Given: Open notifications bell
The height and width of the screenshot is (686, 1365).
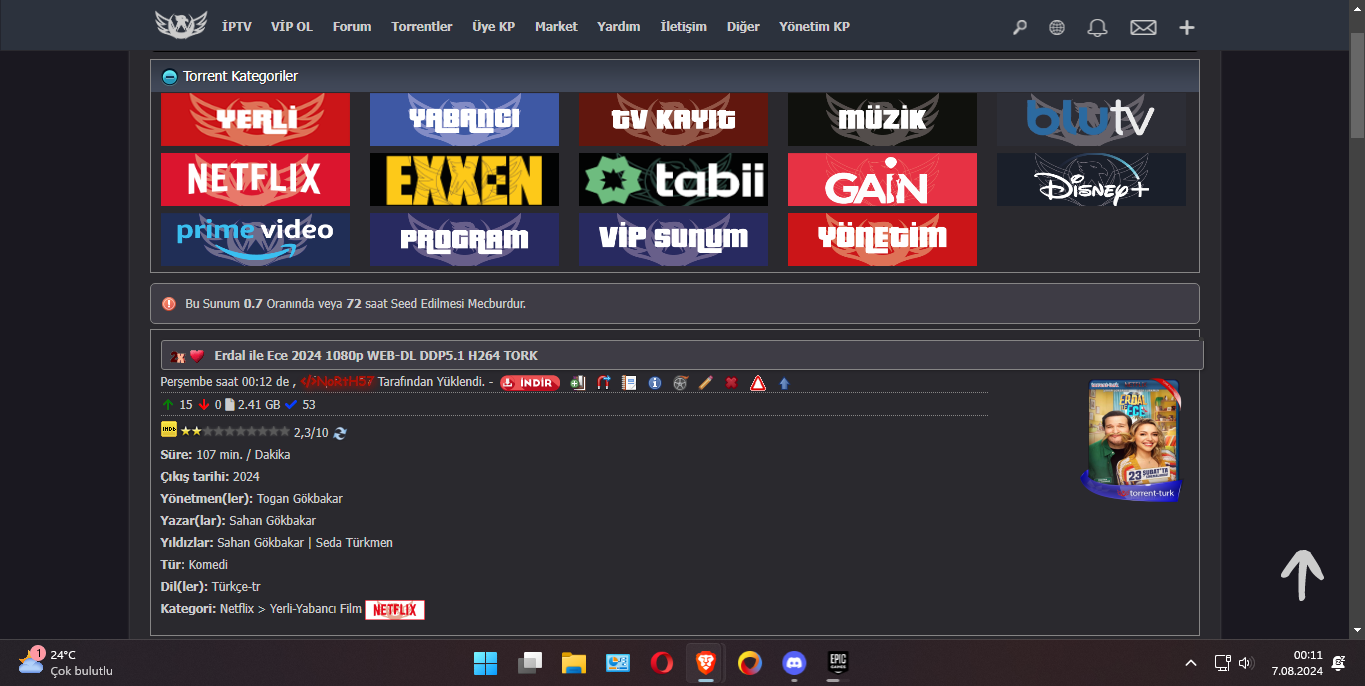Looking at the screenshot, I should pyautogui.click(x=1097, y=28).
